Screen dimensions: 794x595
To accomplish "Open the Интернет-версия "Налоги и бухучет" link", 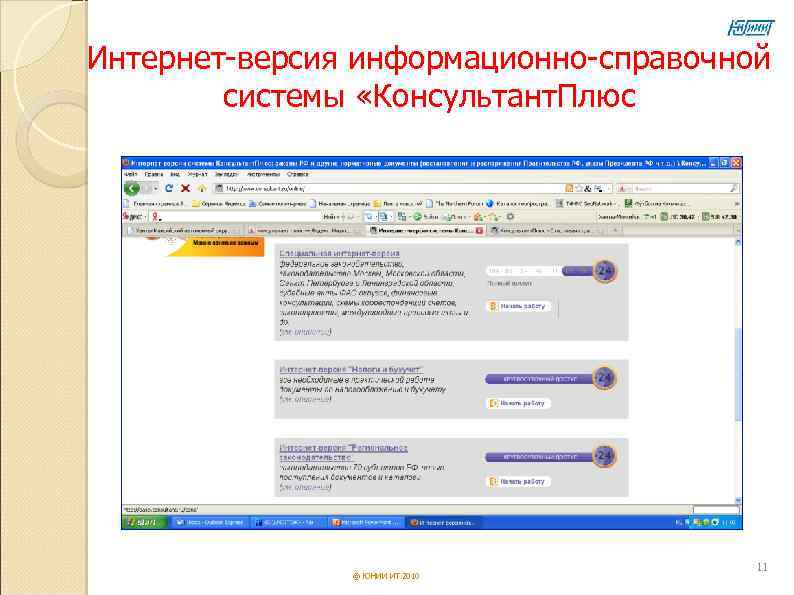I will (x=351, y=370).
